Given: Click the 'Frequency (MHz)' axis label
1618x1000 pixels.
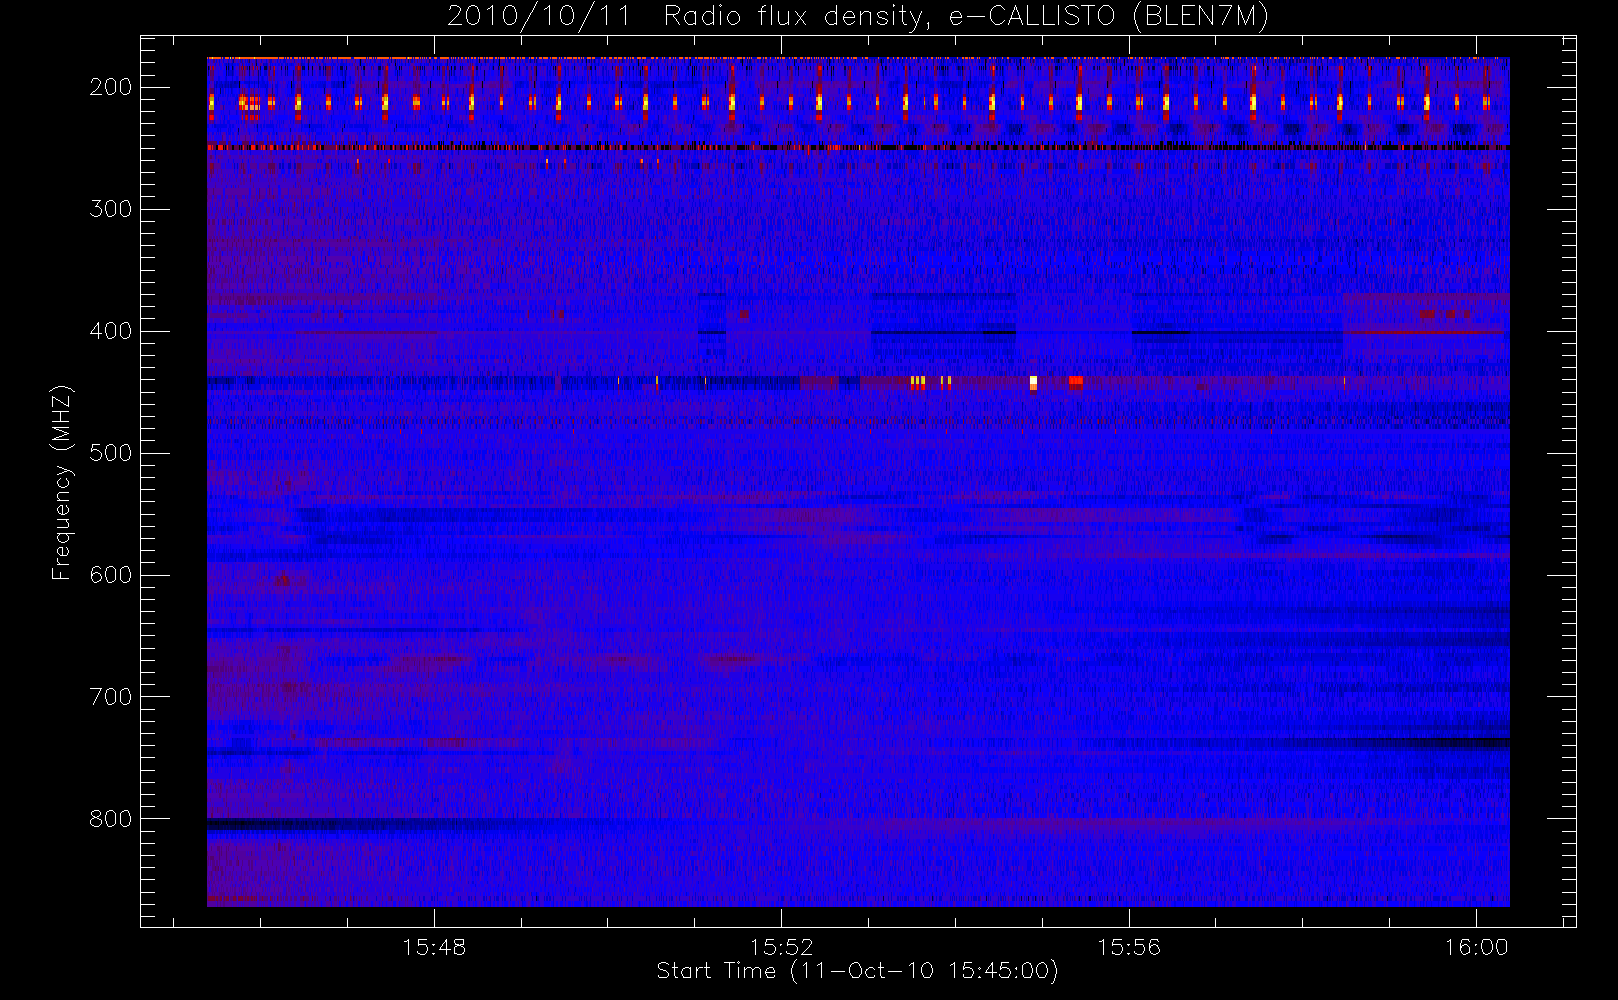Looking at the screenshot, I should click(x=62, y=482).
